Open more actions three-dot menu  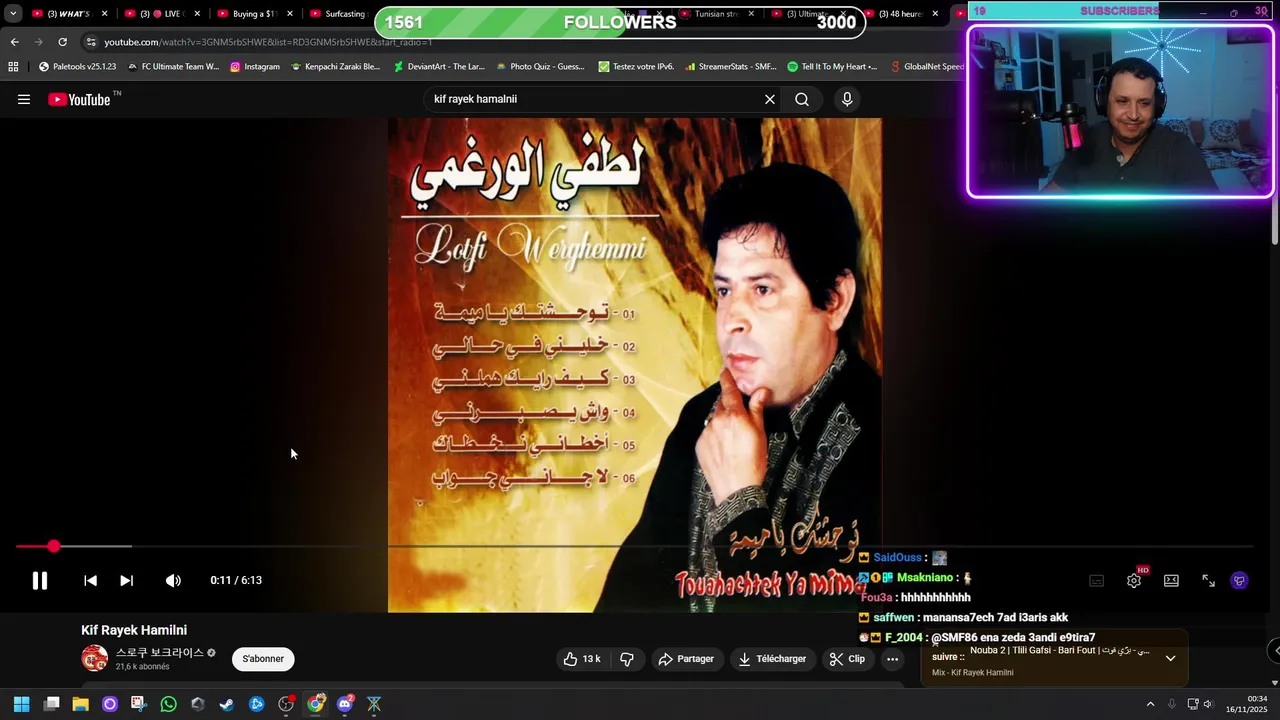pyautogui.click(x=892, y=659)
